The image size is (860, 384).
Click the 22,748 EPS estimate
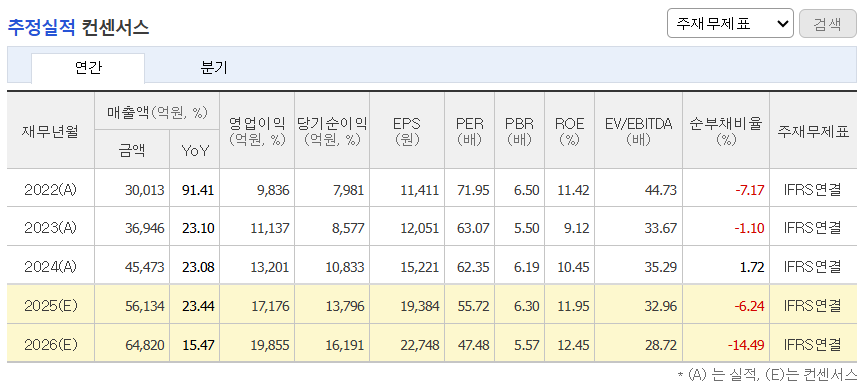point(419,345)
